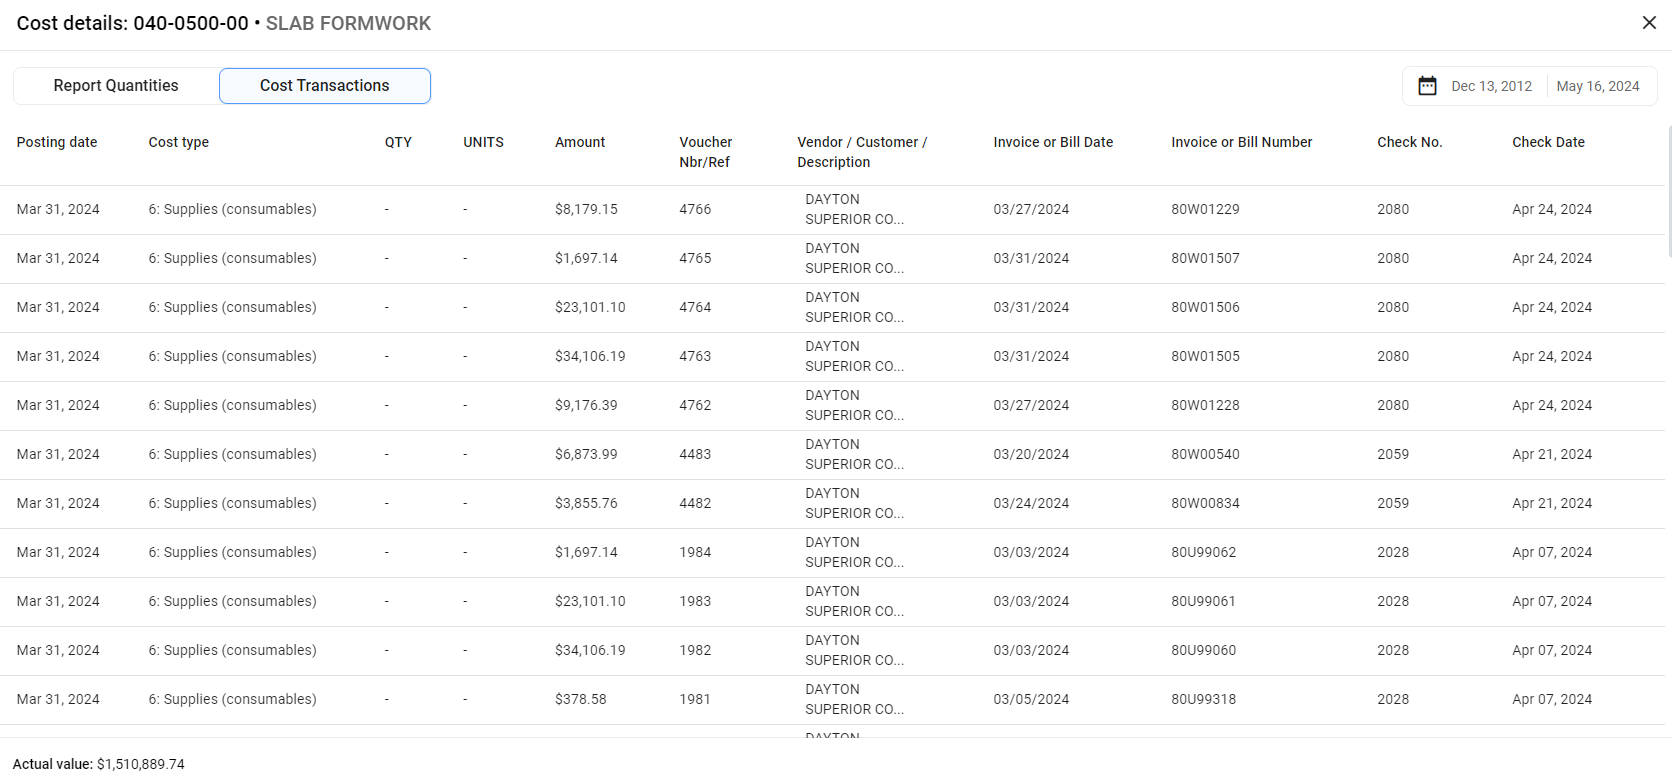
Task: Click invoice number 80U99061
Action: 1203,601
